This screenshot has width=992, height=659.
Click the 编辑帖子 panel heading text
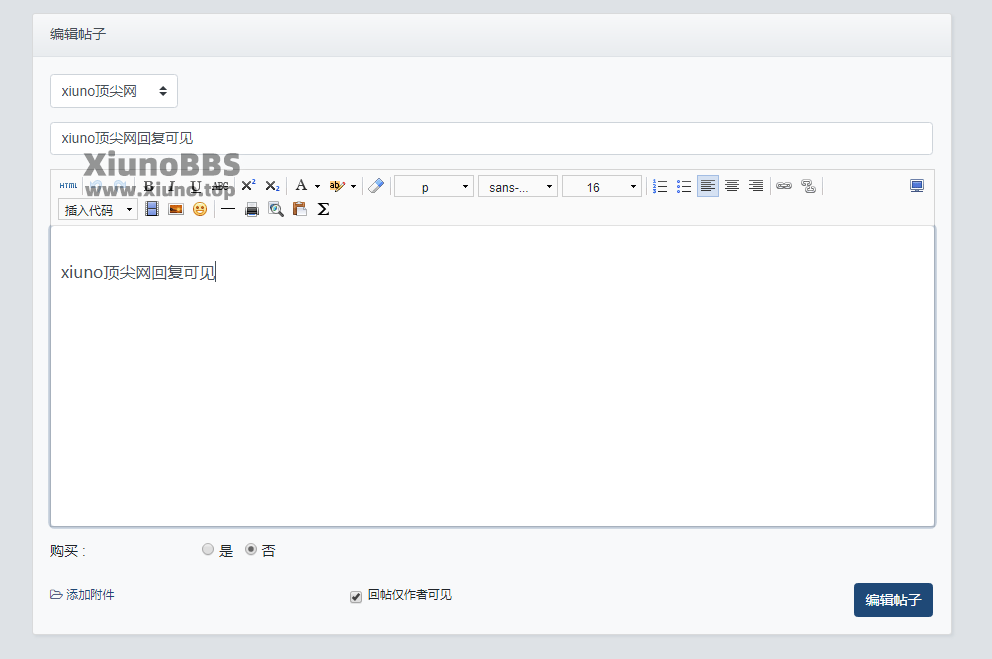[x=78, y=34]
